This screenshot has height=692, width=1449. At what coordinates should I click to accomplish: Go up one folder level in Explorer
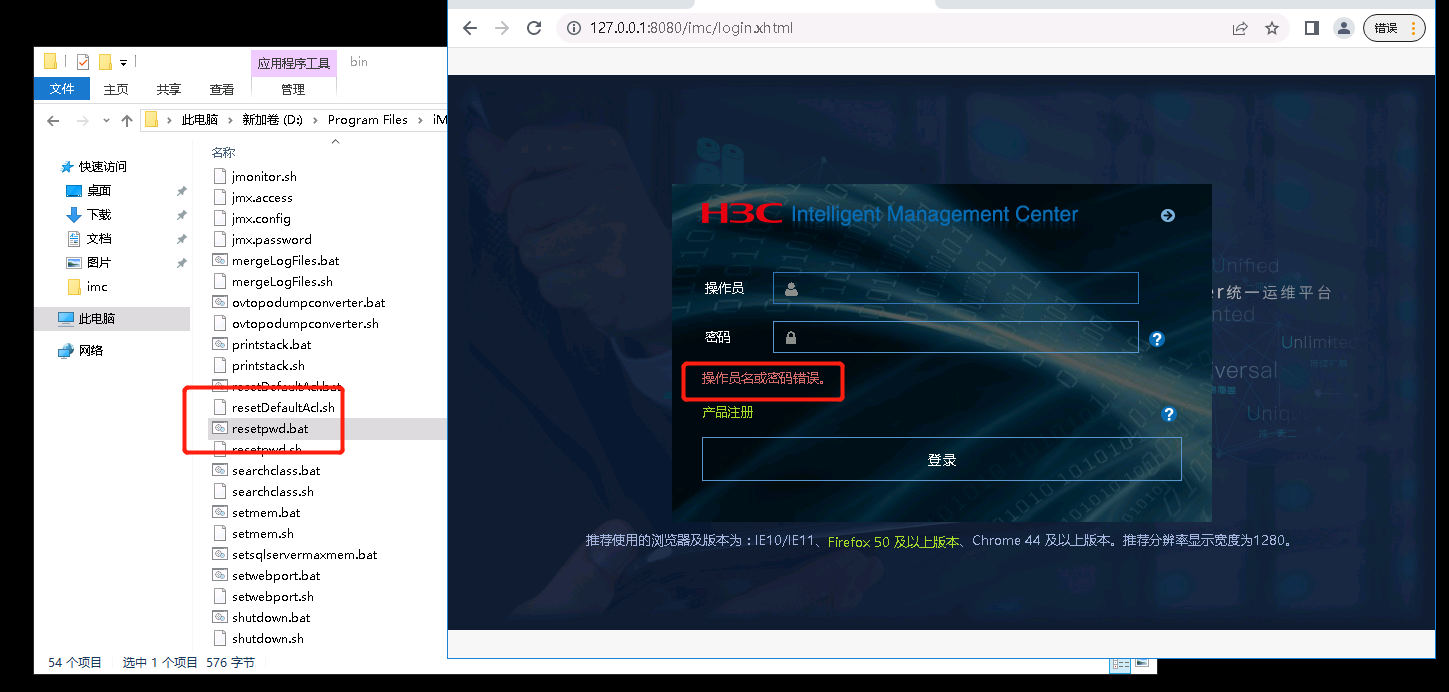(x=127, y=120)
